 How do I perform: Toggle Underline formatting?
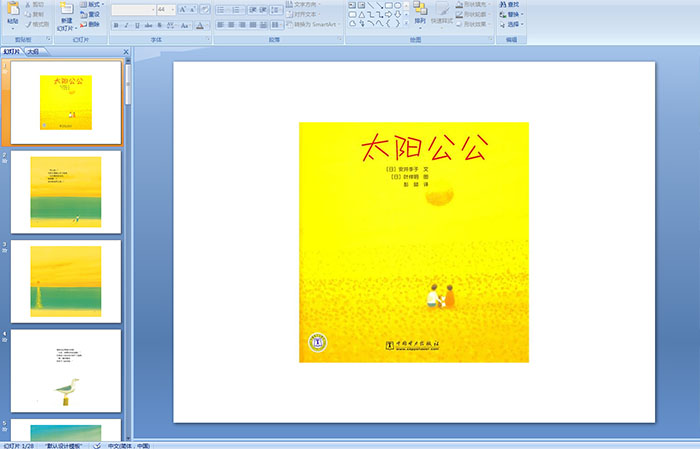137,25
